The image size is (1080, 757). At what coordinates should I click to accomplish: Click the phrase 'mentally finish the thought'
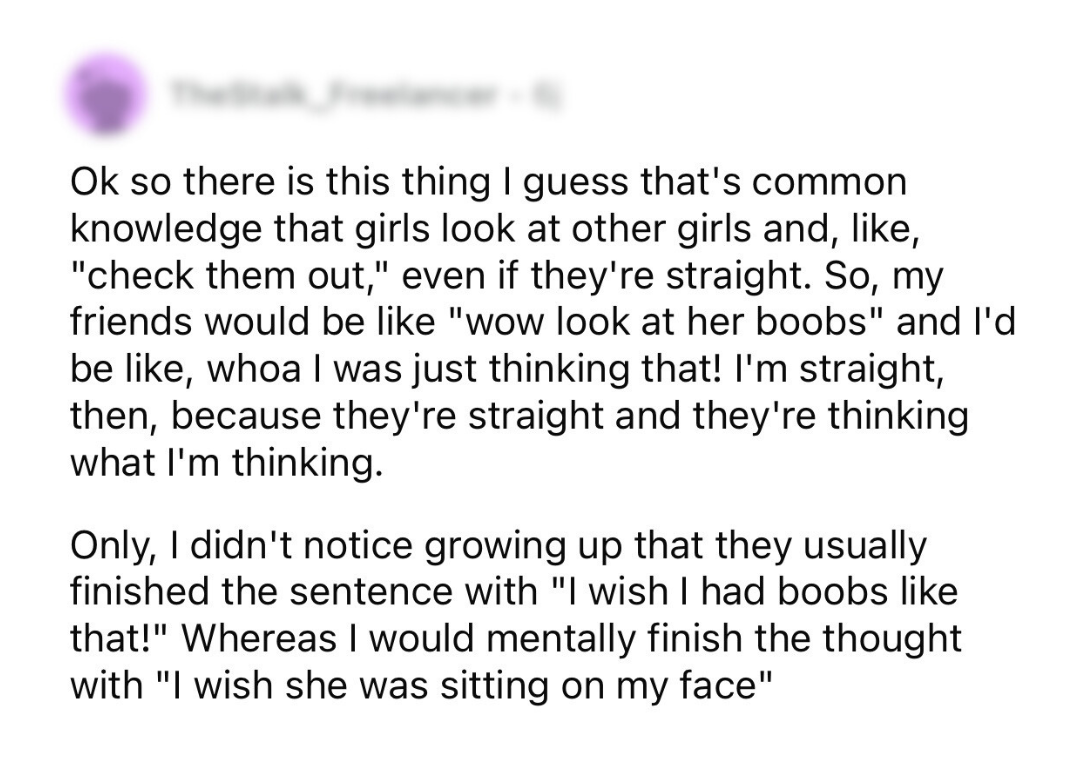[x=721, y=639]
